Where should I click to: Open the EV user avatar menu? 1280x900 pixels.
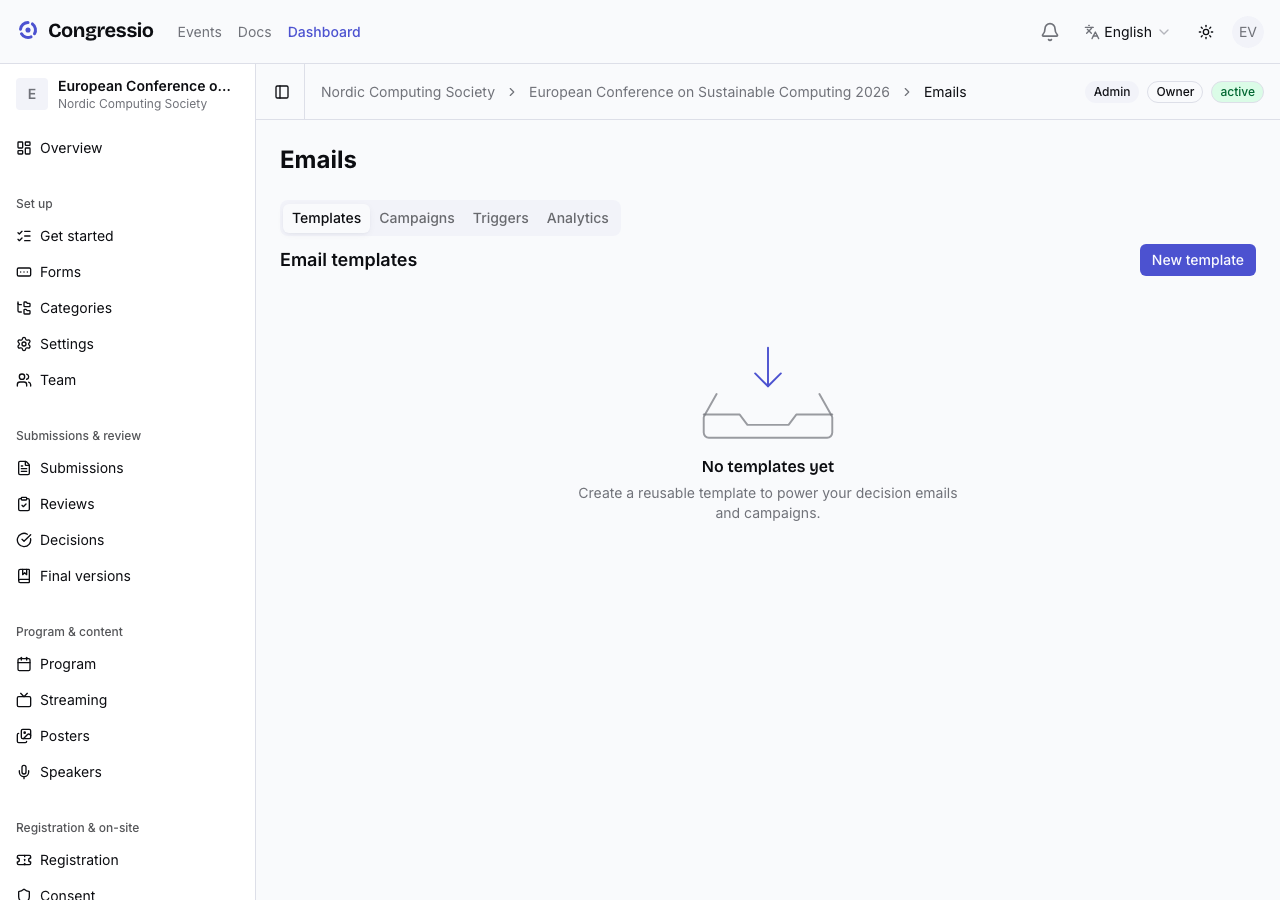coord(1248,32)
